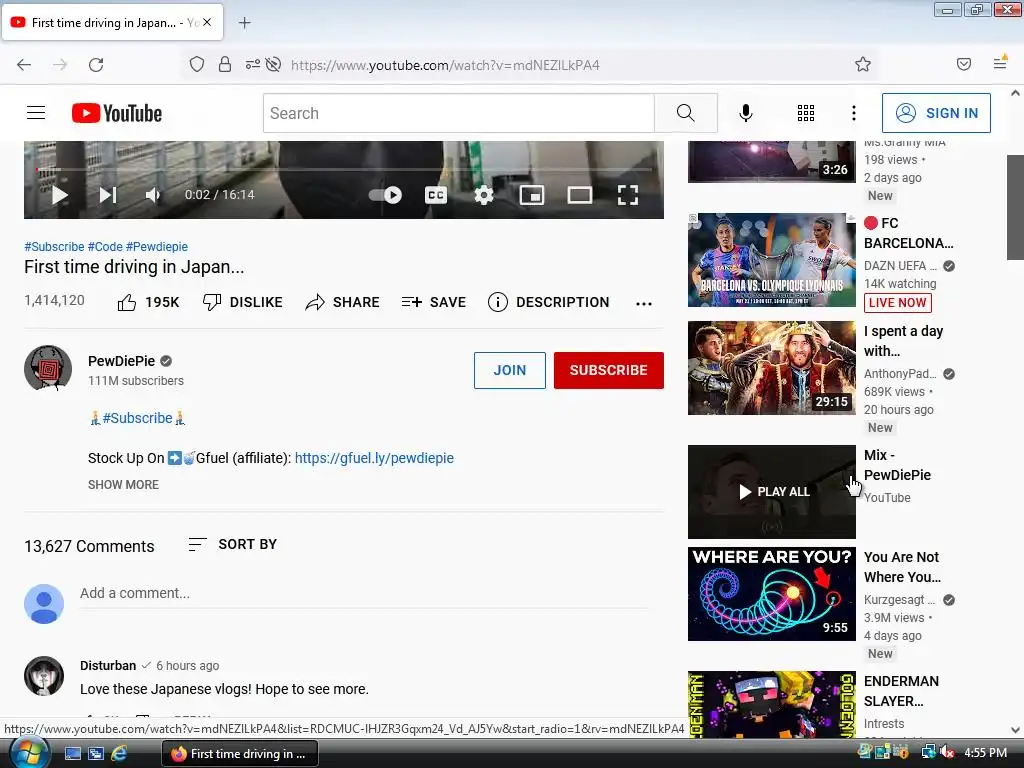Select Firefox taskbar button
Image resolution: width=1024 pixels, height=768 pixels.
(x=239, y=754)
